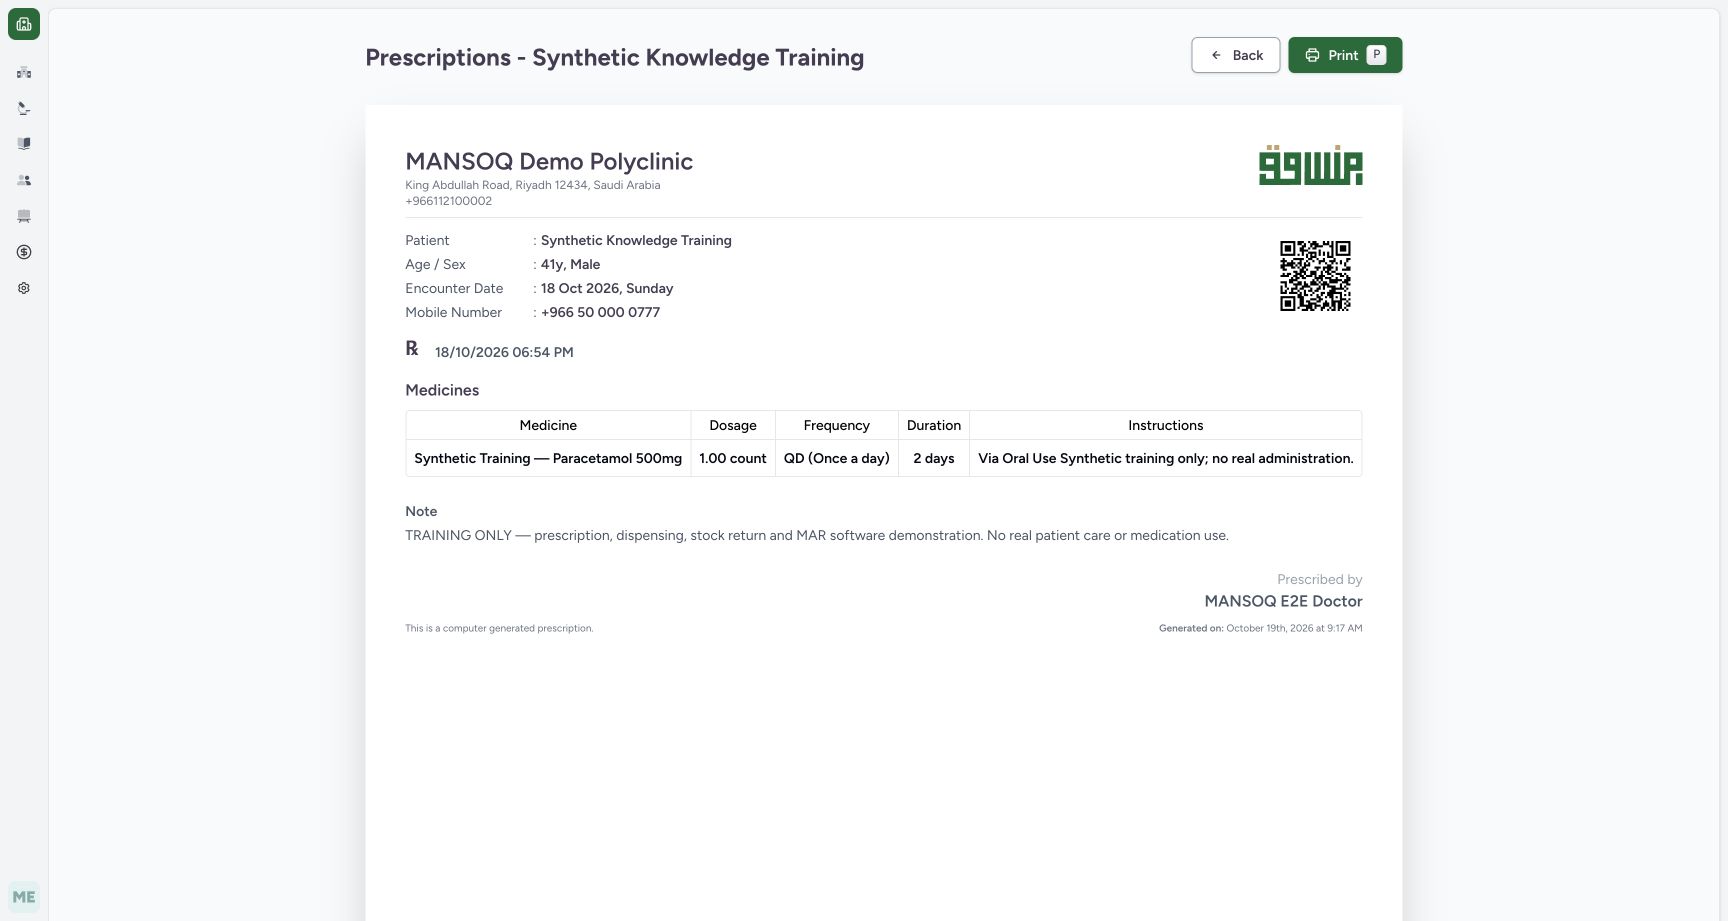
Task: Click the ME user avatar
Action: pos(24,897)
